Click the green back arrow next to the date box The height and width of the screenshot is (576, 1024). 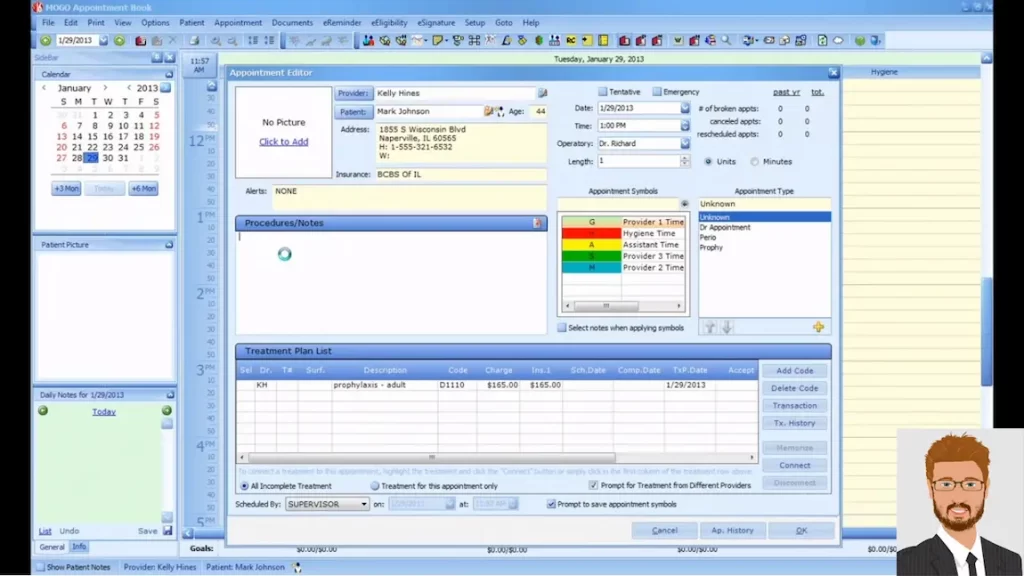44,41
